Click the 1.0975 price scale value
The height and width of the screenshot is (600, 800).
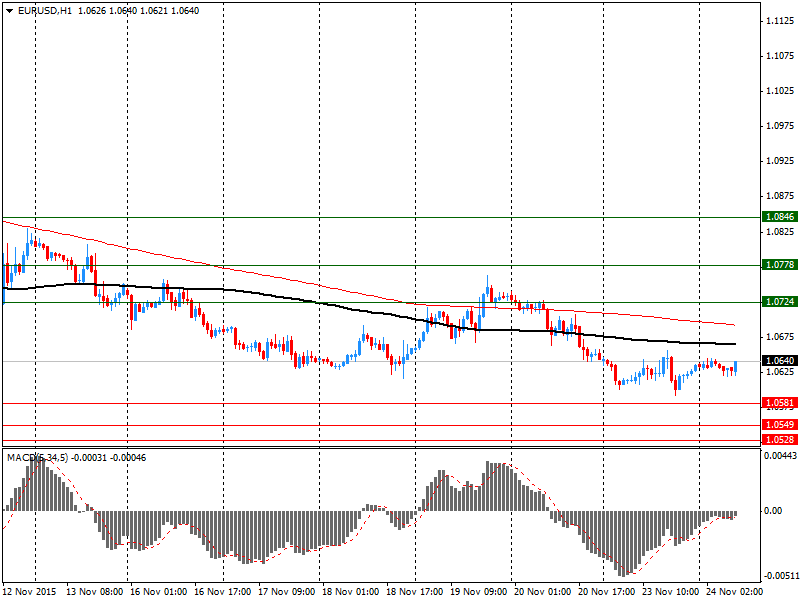coord(780,126)
